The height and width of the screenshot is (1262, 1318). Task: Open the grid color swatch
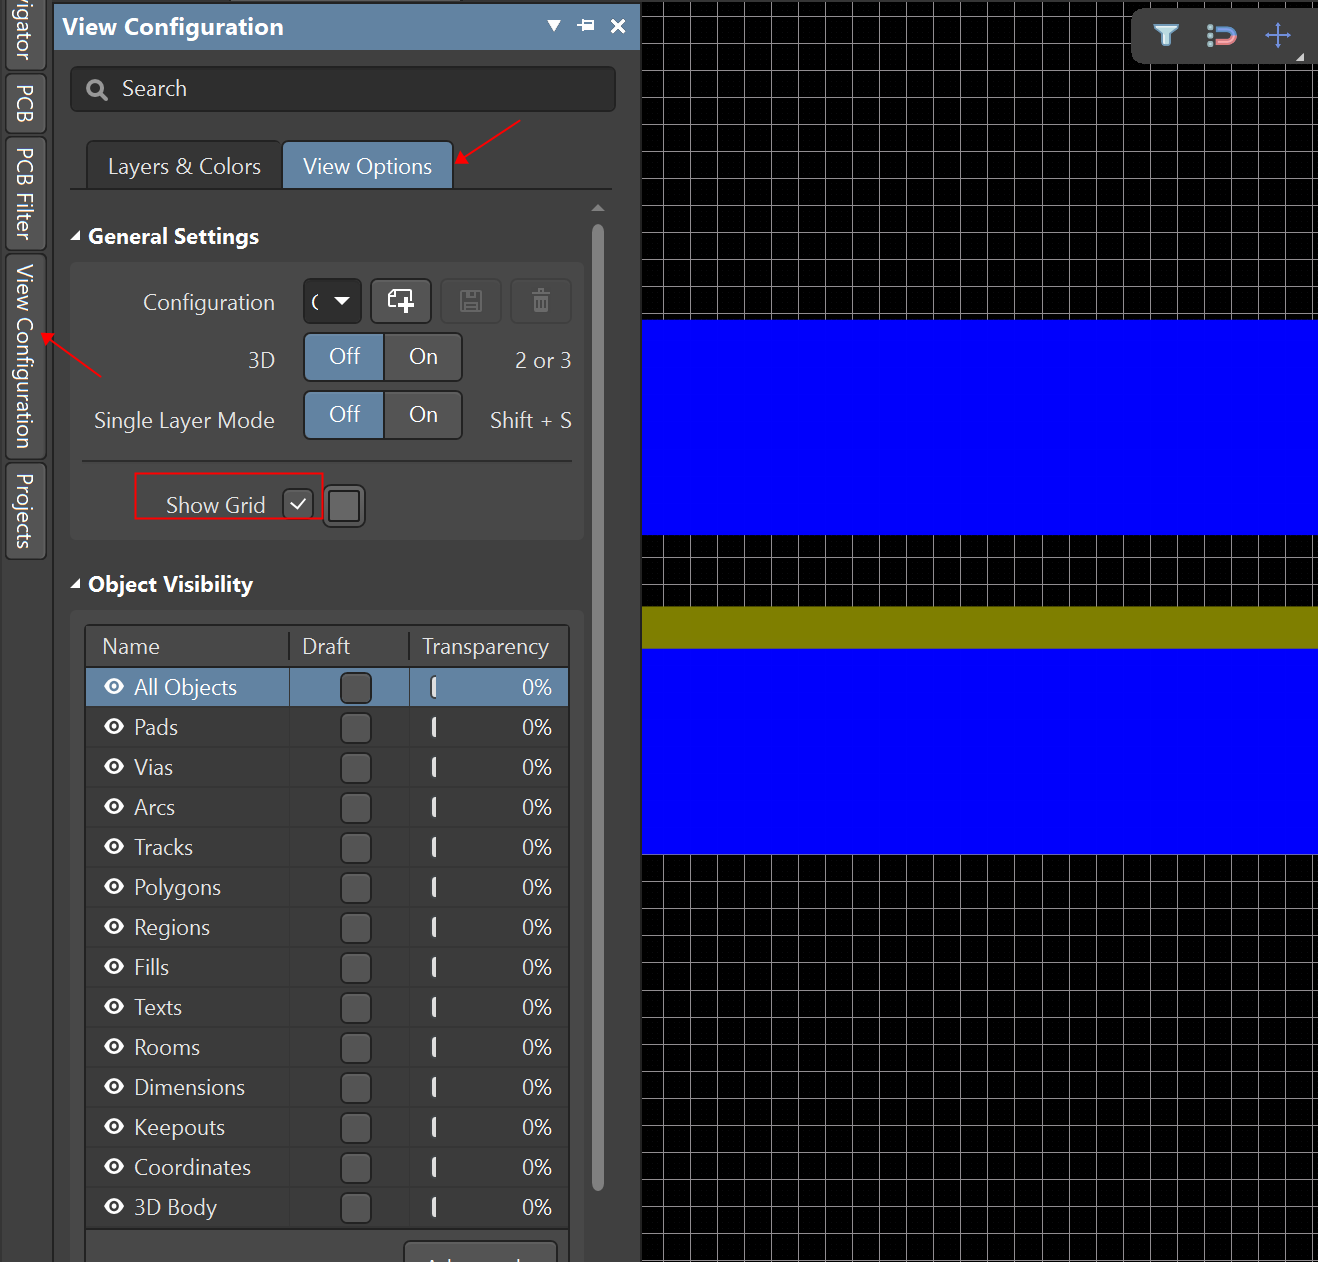(344, 505)
